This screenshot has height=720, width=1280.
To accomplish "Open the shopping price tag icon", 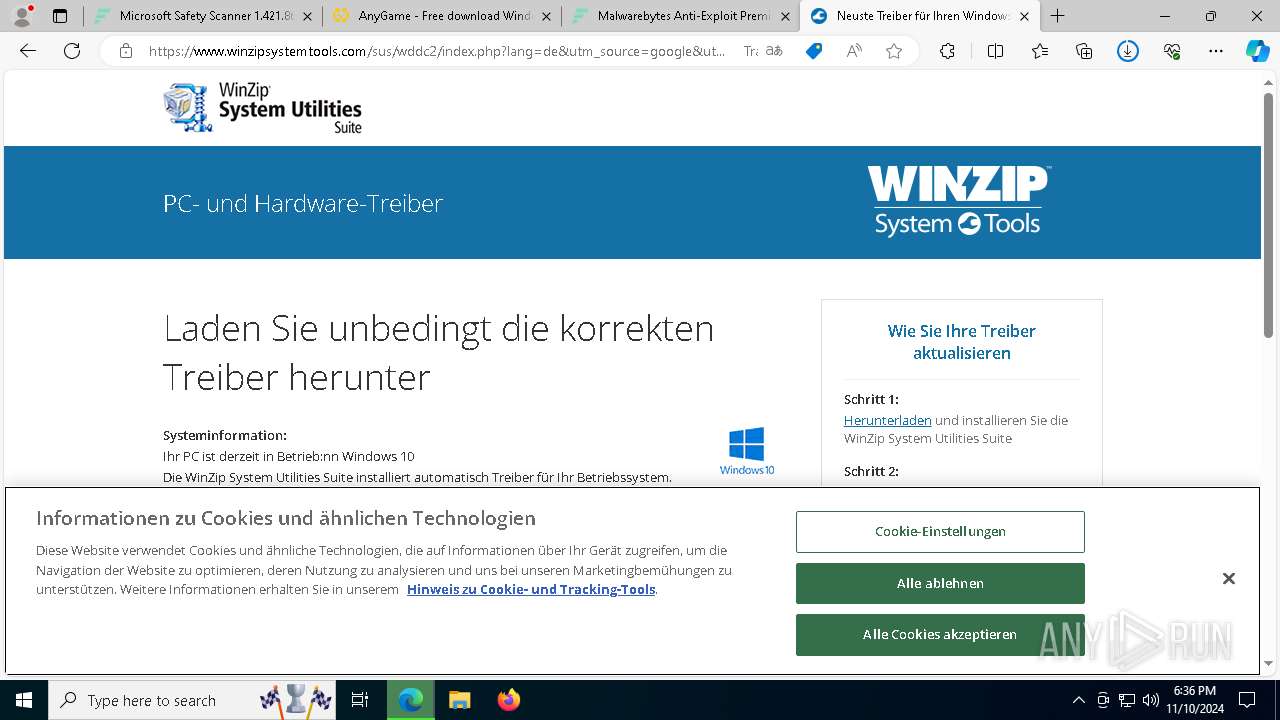I will (x=814, y=51).
